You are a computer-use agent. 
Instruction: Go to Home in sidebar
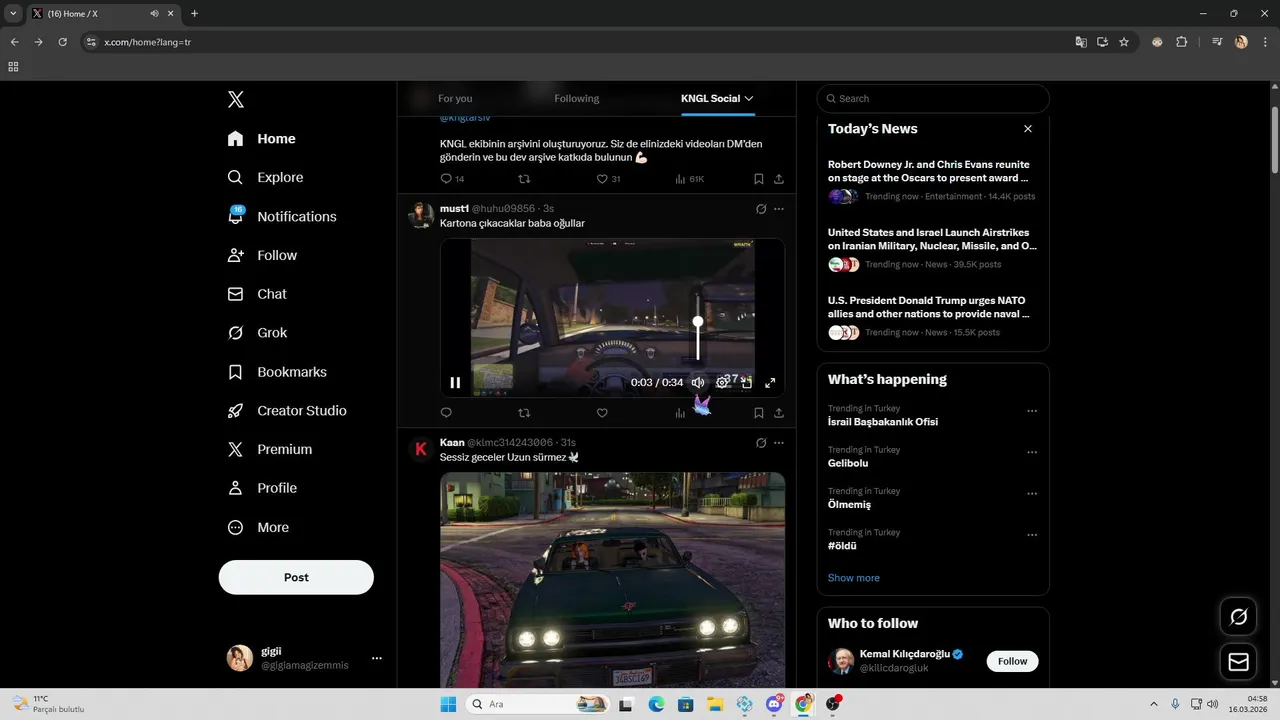coord(262,139)
